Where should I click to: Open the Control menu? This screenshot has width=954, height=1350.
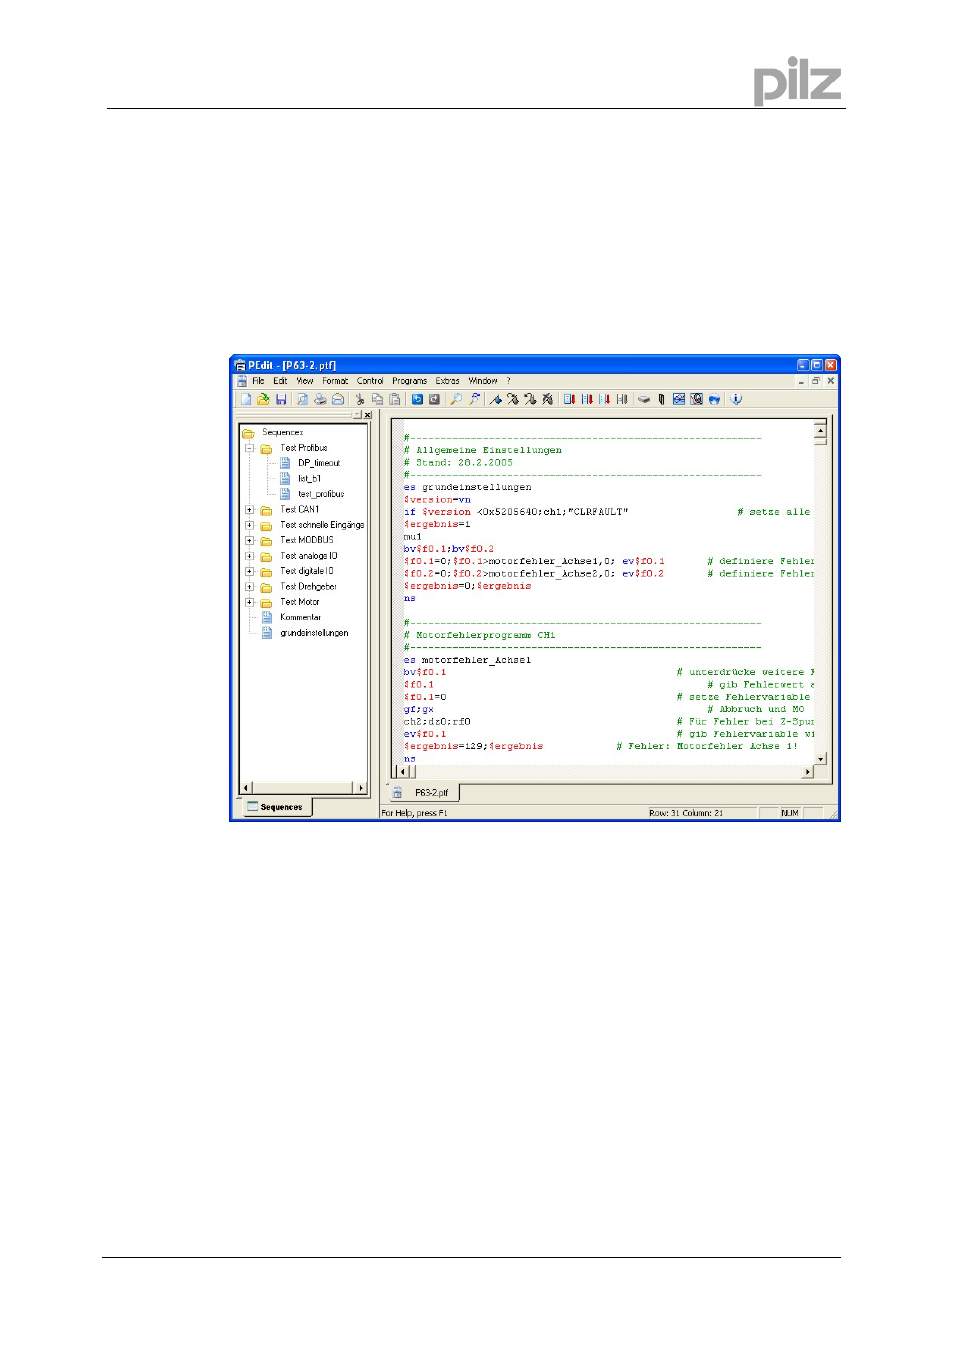click(x=370, y=381)
